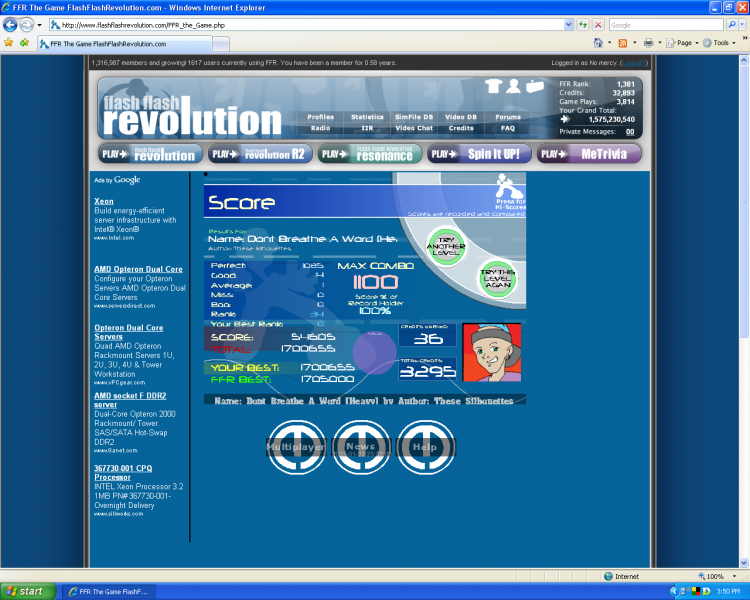
Task: Expand the address bar history dropdown
Action: click(x=568, y=25)
